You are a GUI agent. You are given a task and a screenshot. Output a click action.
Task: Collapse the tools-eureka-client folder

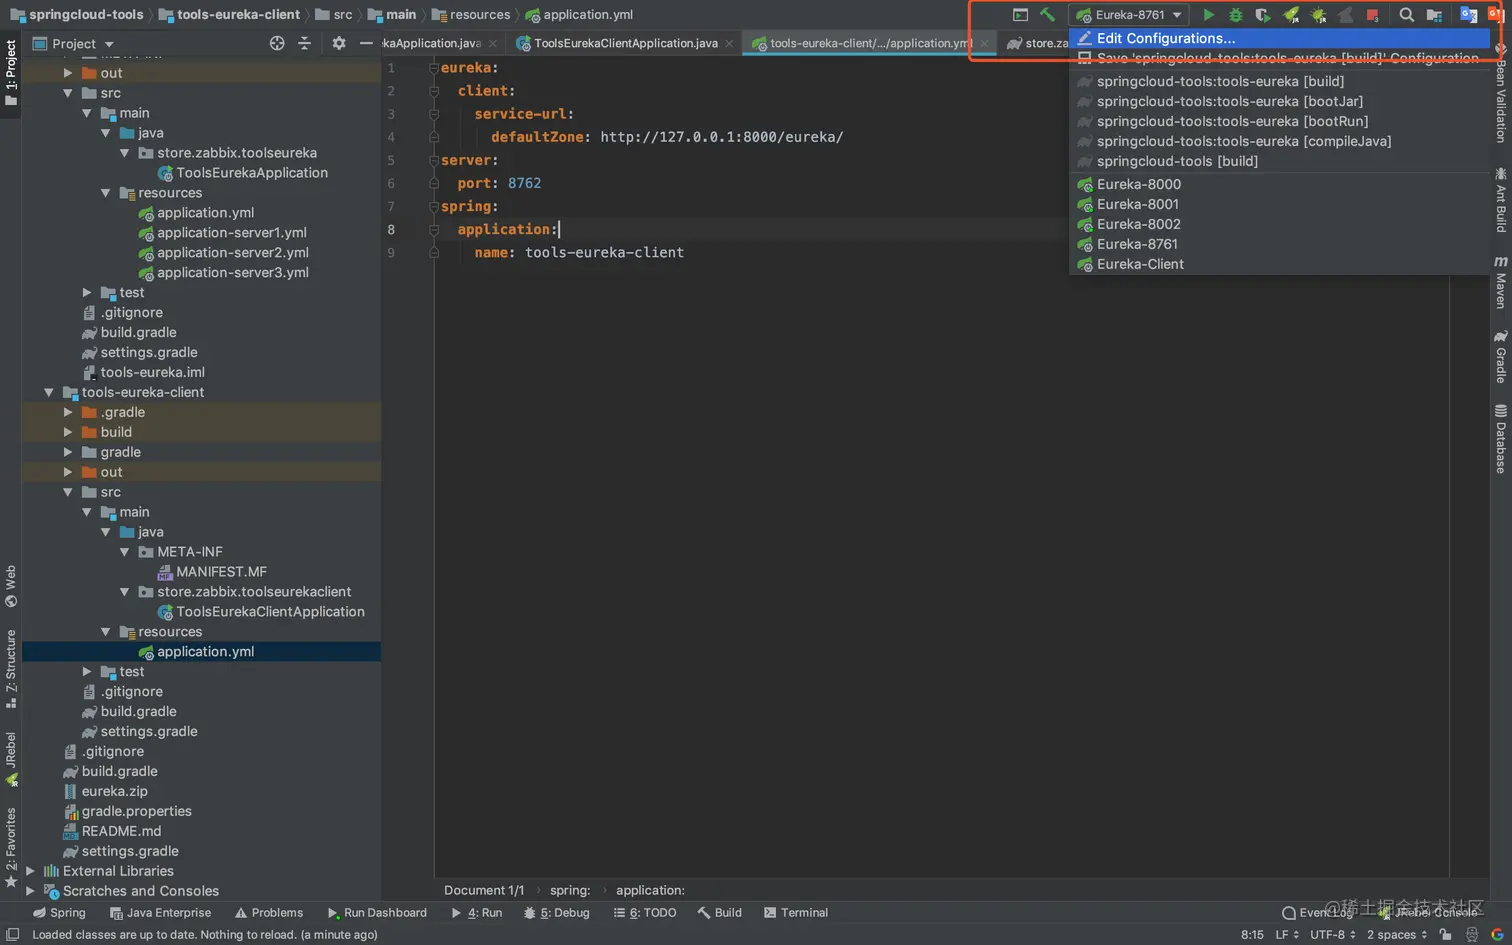point(49,393)
